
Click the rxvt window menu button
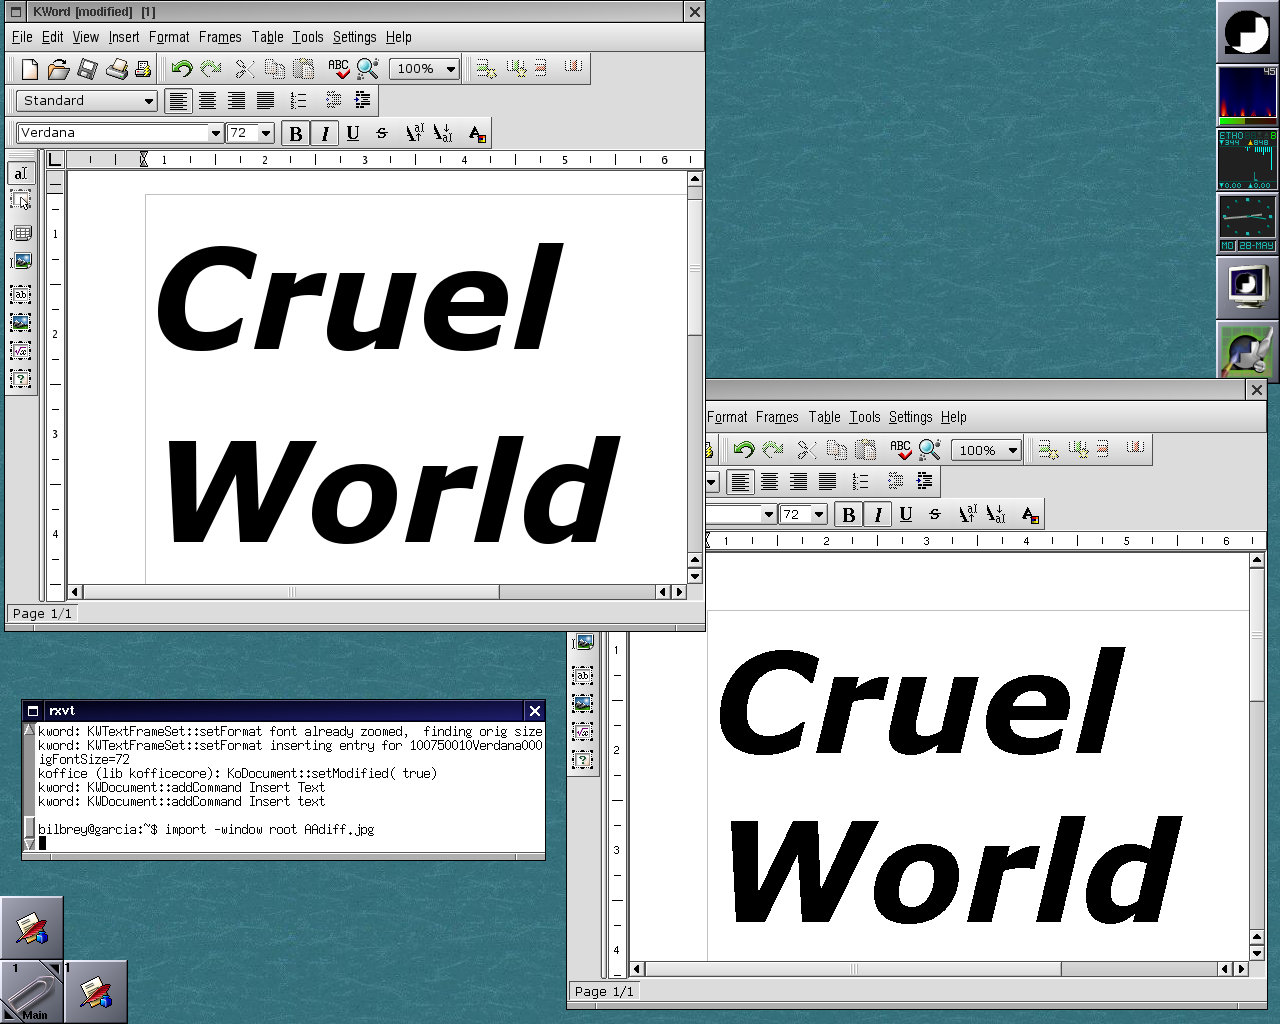[33, 711]
